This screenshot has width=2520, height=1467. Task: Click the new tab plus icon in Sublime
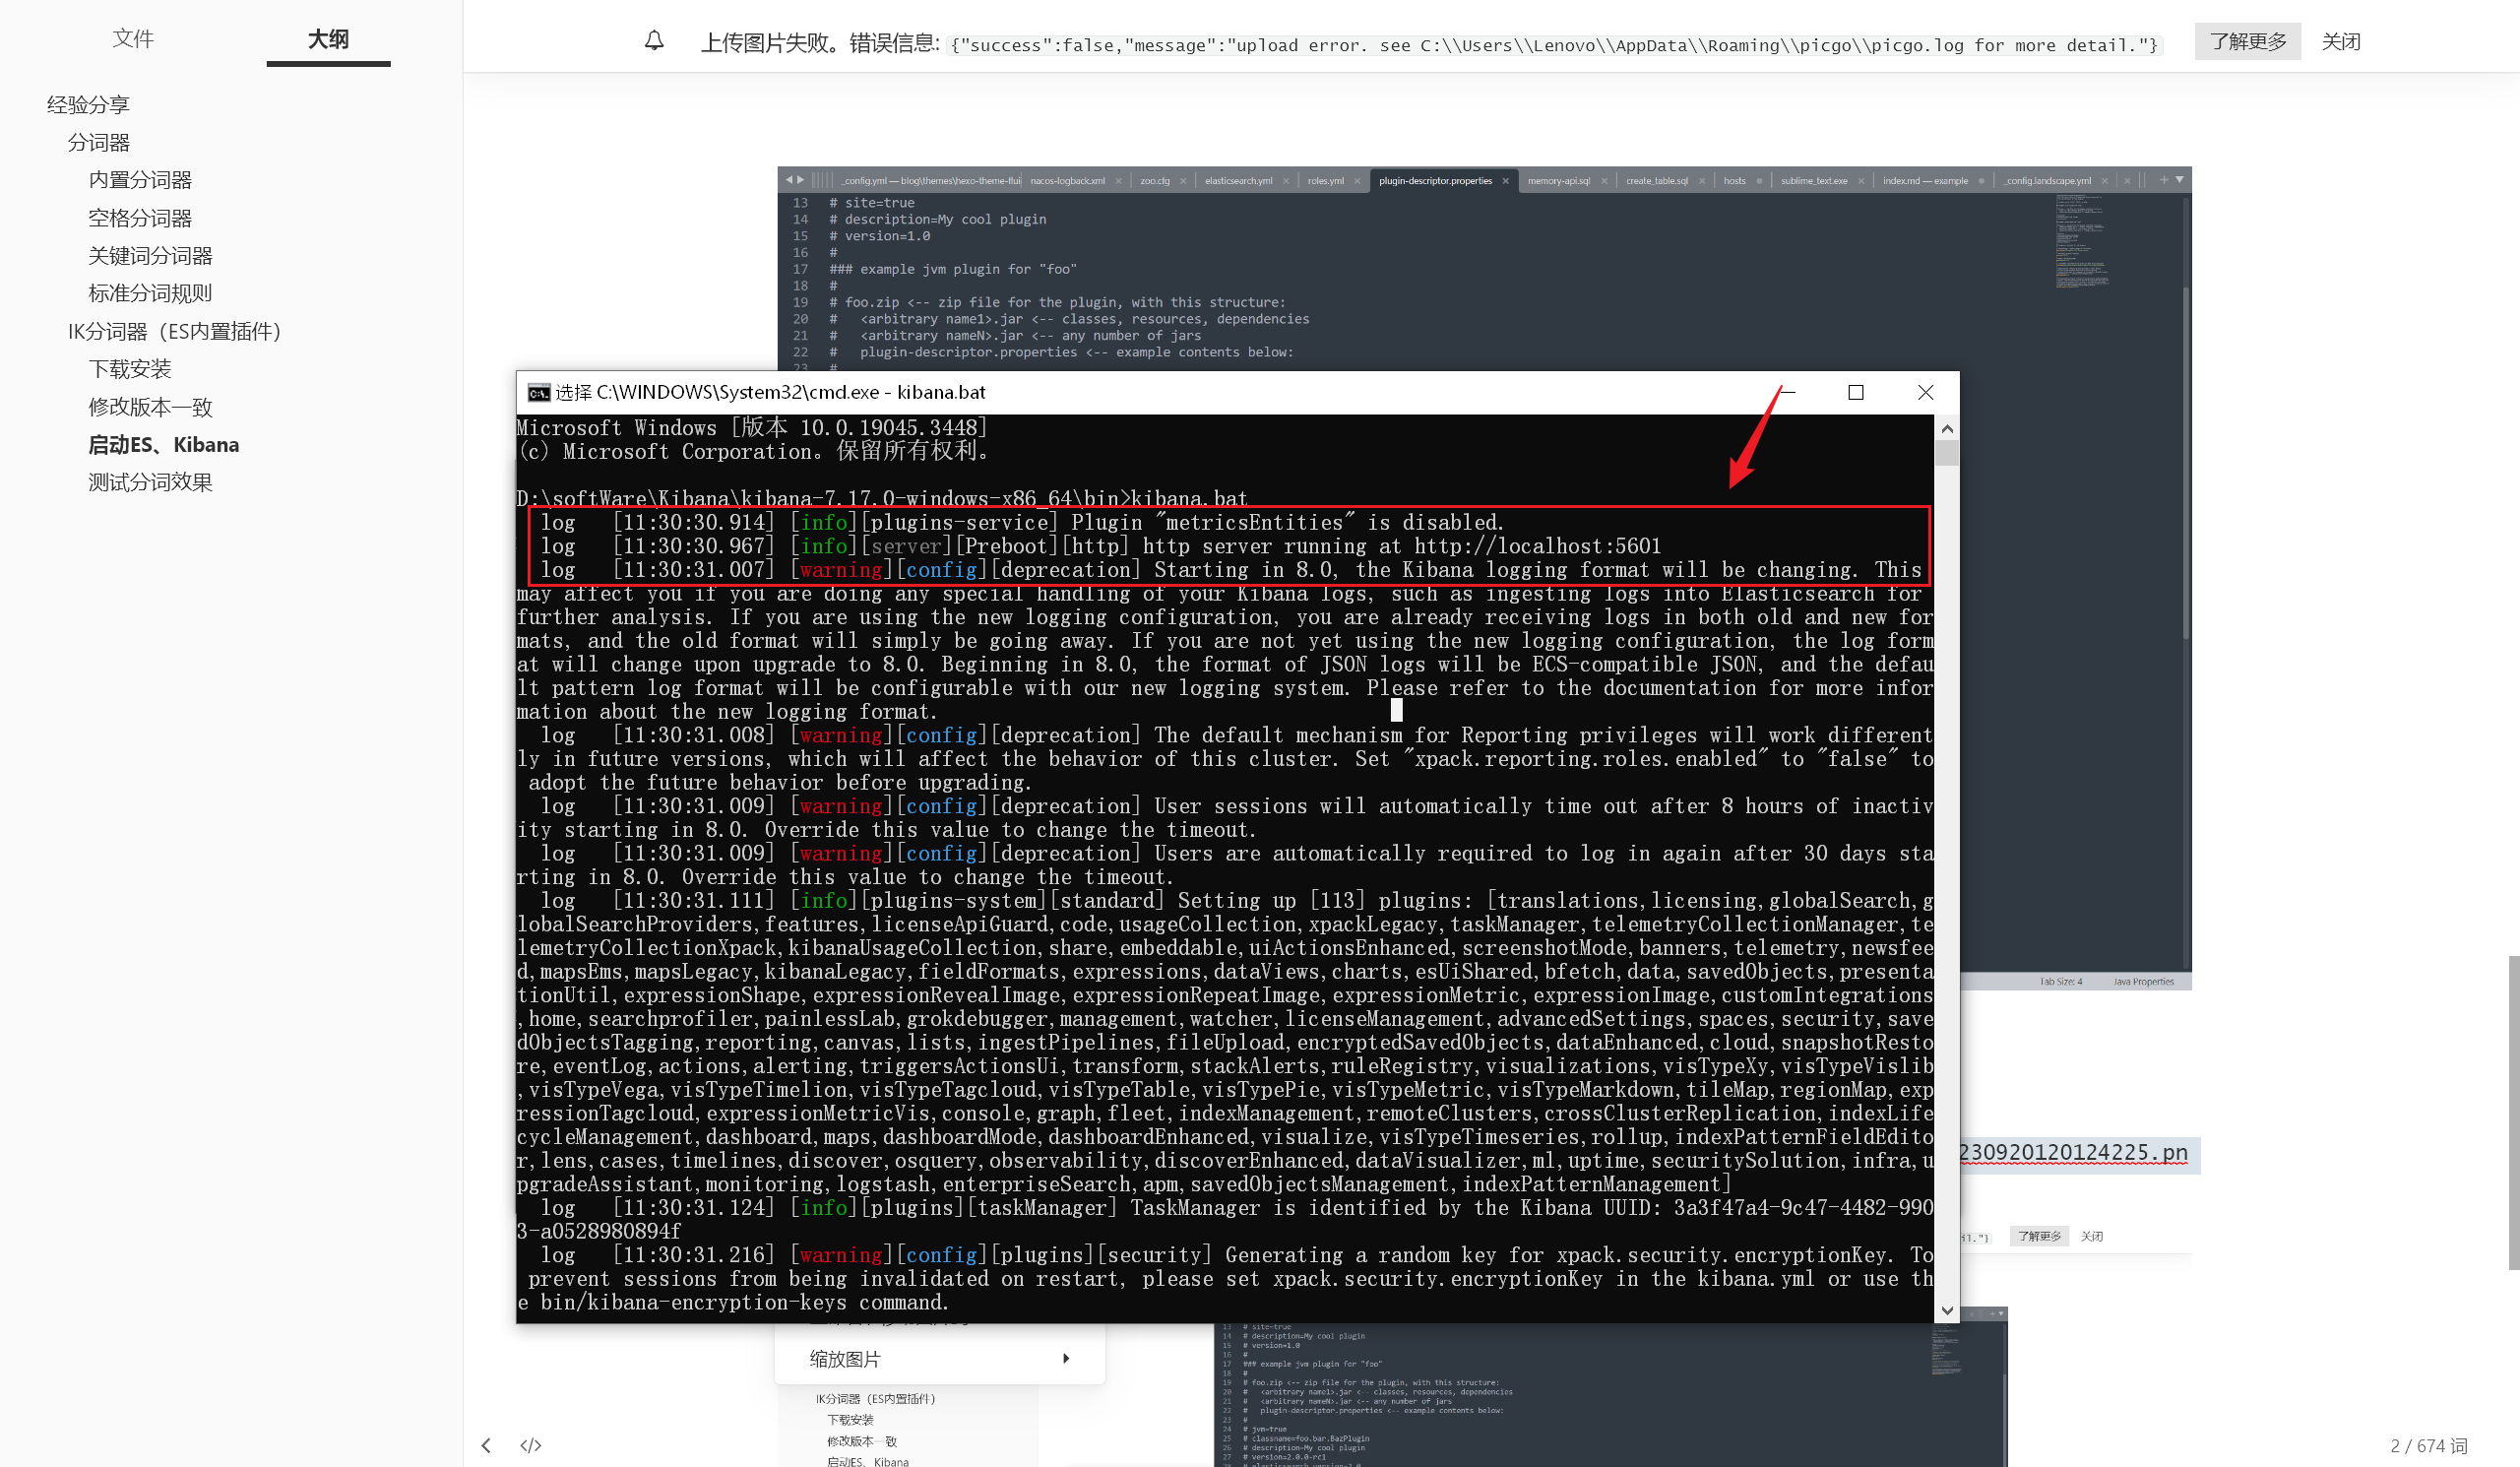coord(2164,180)
